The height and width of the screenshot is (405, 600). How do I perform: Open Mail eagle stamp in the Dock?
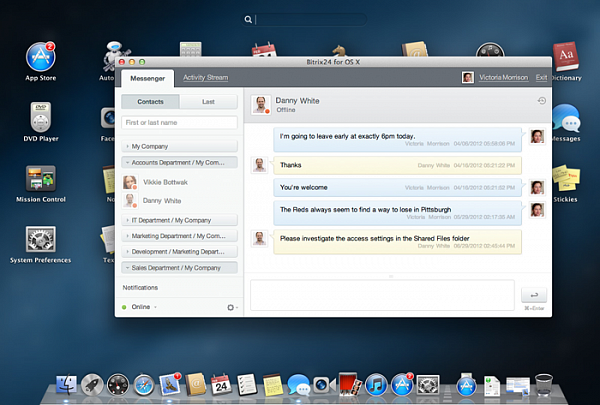pyautogui.click(x=170, y=384)
